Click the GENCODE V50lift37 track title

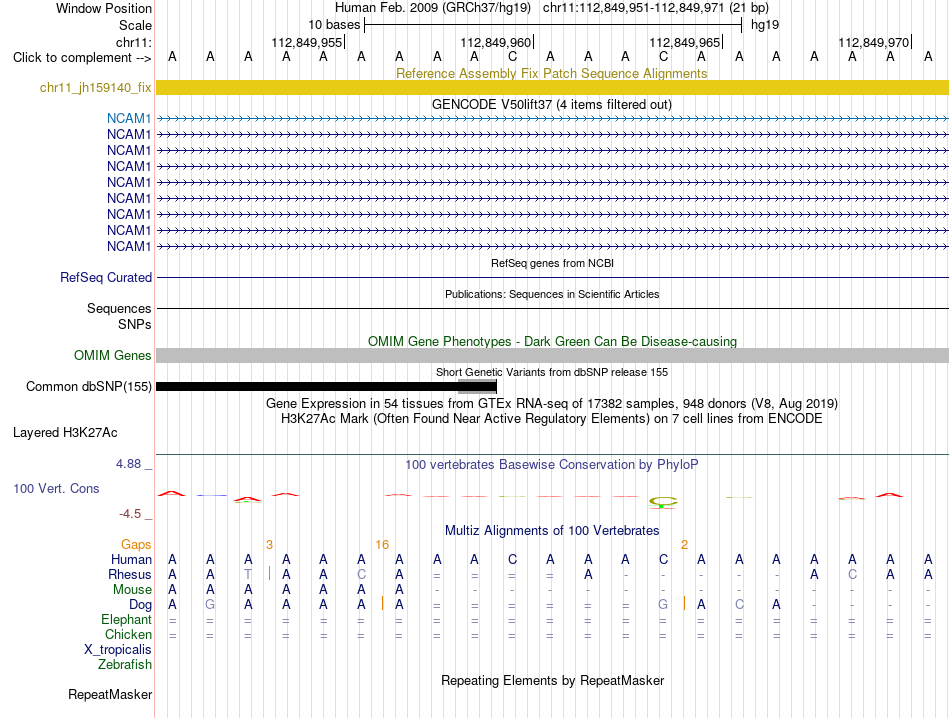point(552,104)
